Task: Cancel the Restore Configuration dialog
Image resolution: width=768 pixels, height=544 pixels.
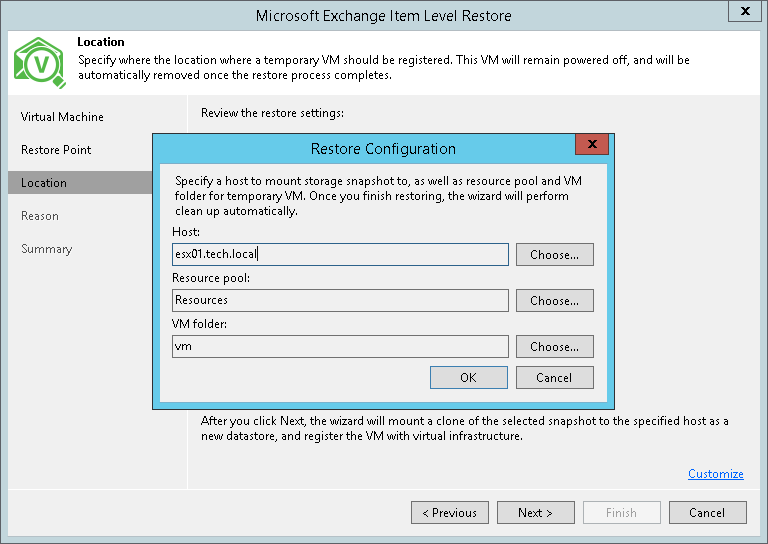Action: (x=554, y=378)
